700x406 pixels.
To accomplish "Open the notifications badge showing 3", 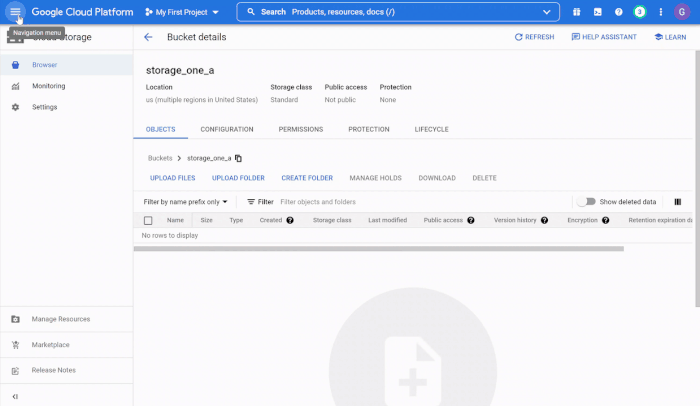I will [639, 12].
